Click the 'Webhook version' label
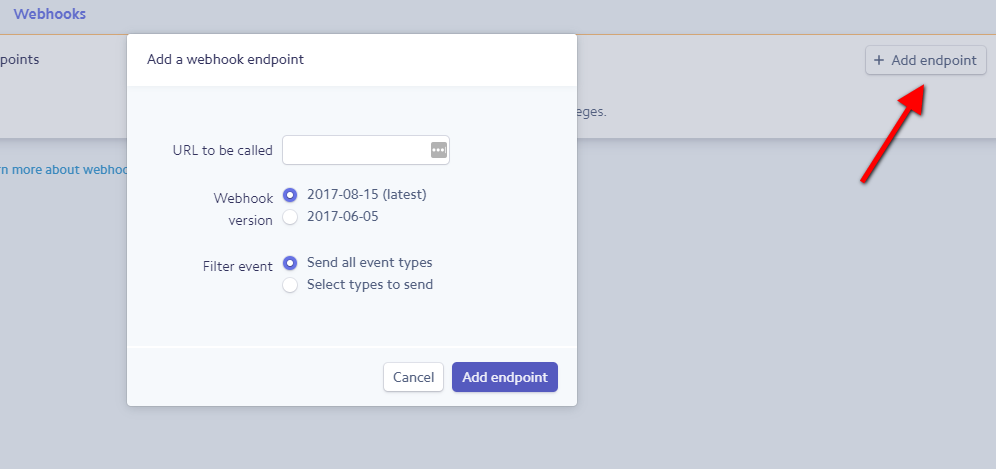 tap(243, 209)
